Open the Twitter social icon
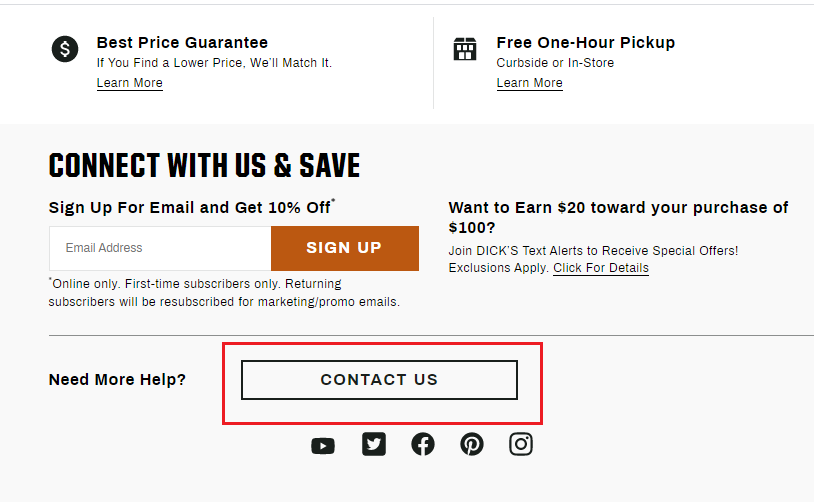Image resolution: width=814 pixels, height=502 pixels. (x=374, y=444)
